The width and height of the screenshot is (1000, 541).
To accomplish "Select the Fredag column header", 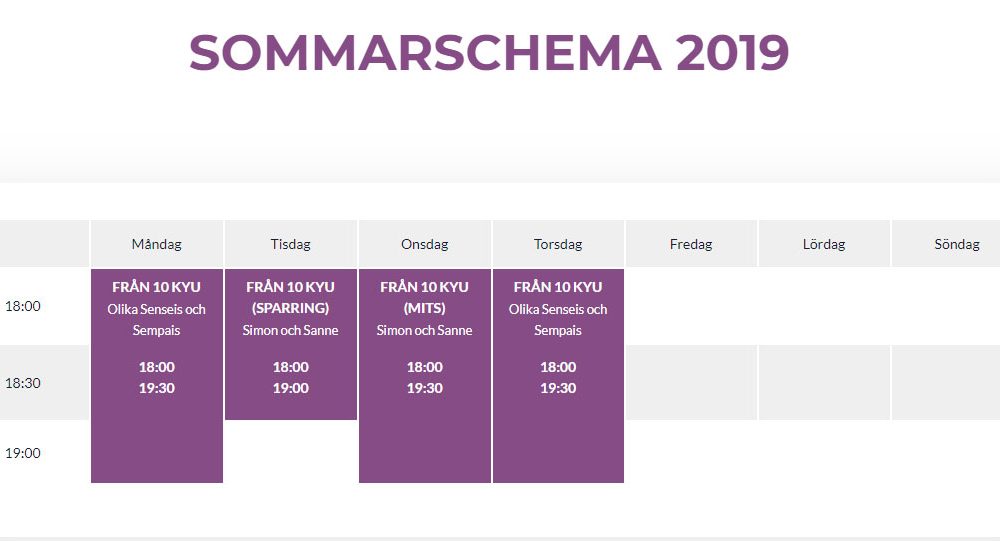I will click(x=691, y=244).
